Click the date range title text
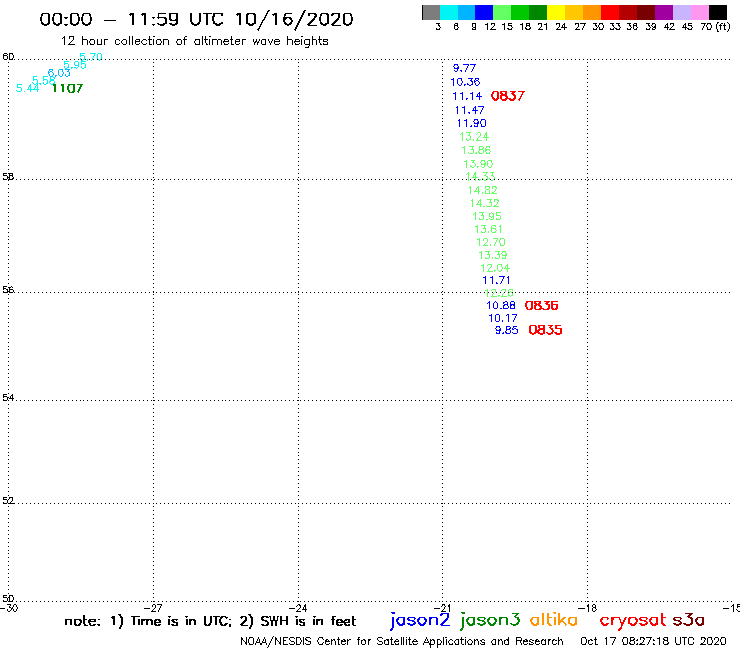740x650 pixels. 196,19
